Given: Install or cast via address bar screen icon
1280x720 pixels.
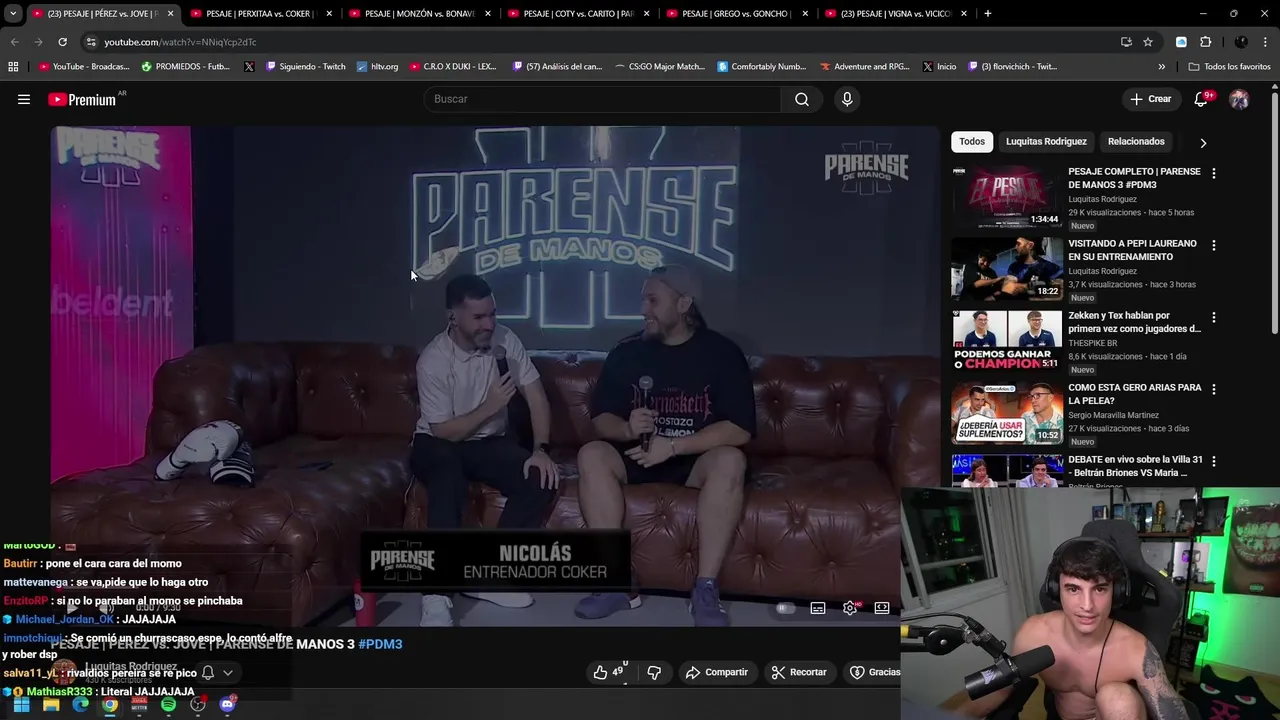Looking at the screenshot, I should coord(1126,42).
